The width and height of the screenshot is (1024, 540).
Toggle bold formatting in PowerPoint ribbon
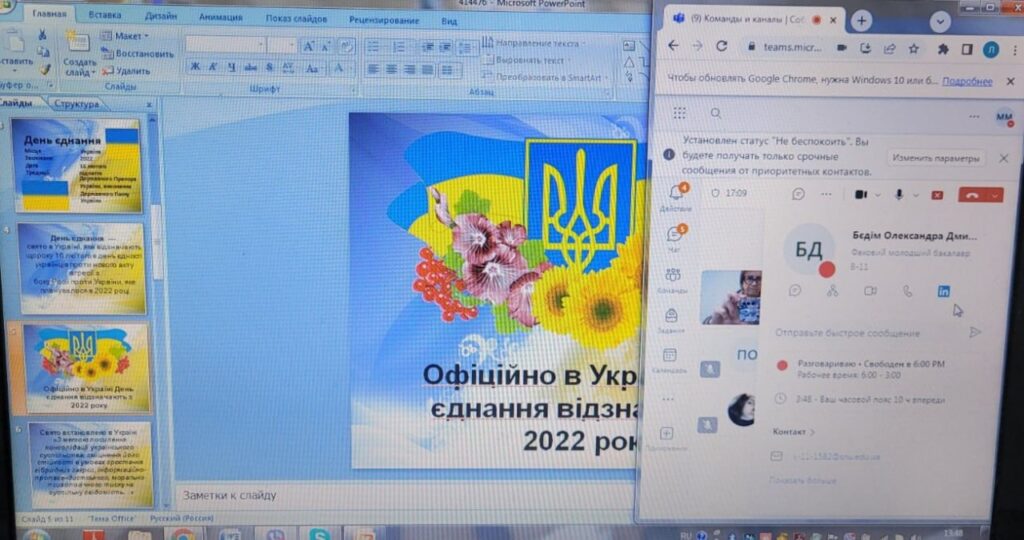point(196,67)
